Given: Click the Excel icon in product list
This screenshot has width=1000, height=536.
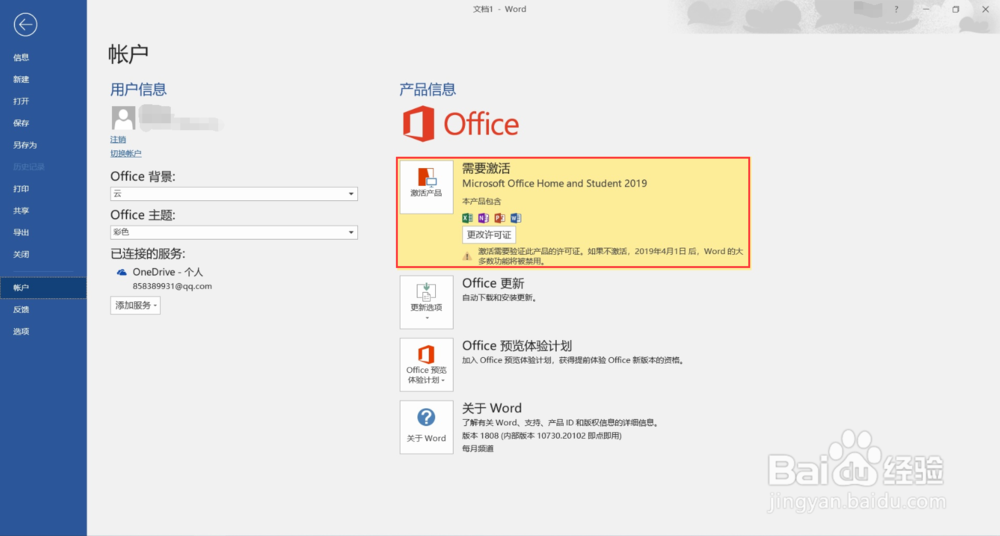Looking at the screenshot, I should (x=467, y=218).
